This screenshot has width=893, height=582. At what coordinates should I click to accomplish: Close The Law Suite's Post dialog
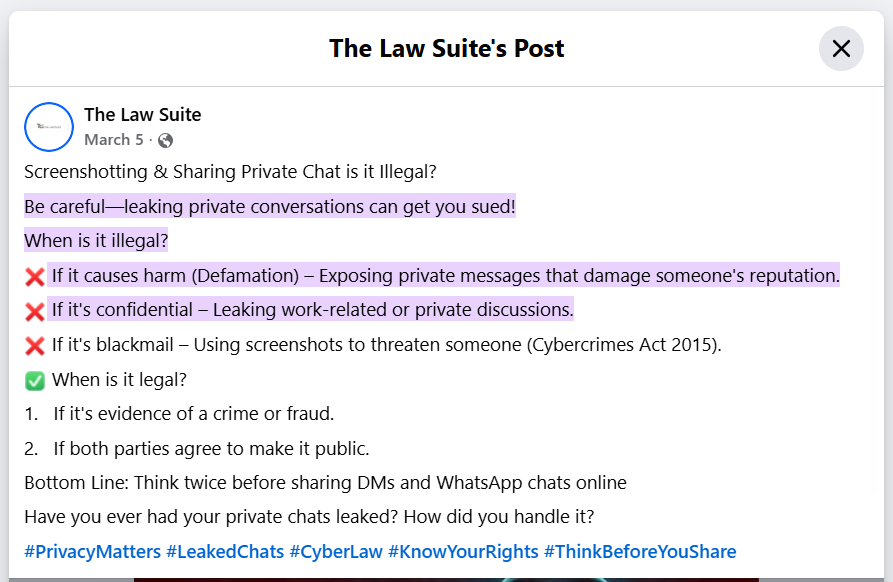tap(841, 48)
